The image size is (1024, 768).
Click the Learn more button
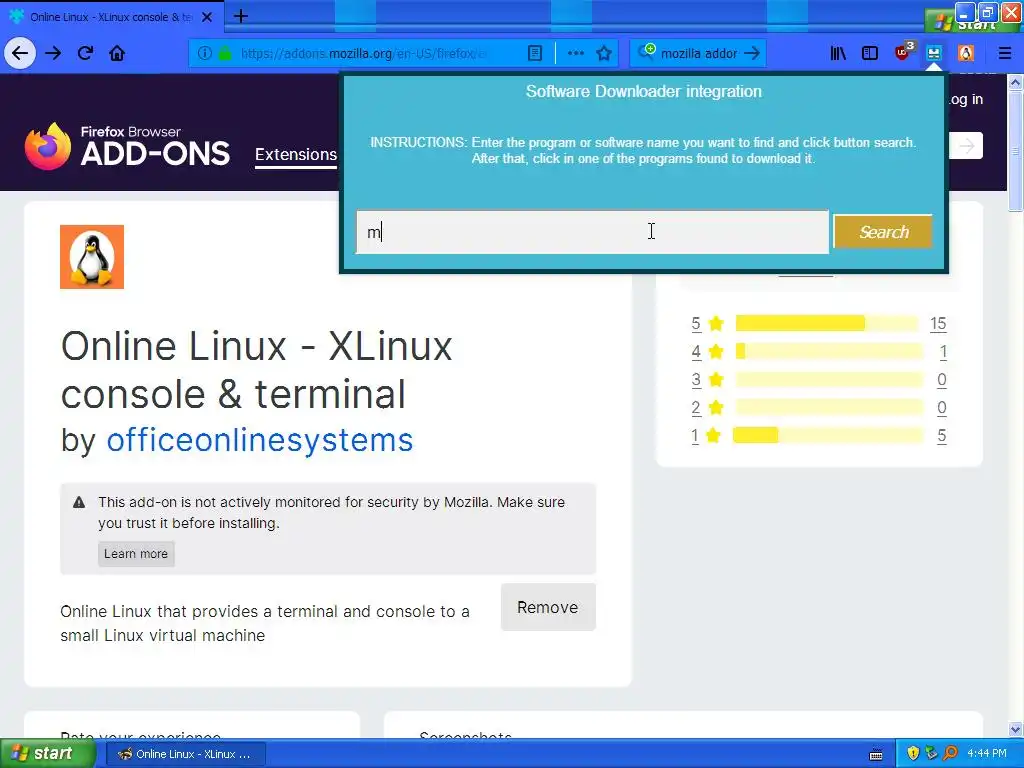click(x=136, y=554)
